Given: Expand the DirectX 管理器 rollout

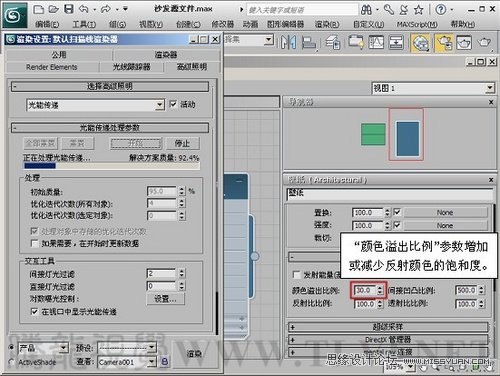Looking at the screenshot, I should click(x=388, y=340).
